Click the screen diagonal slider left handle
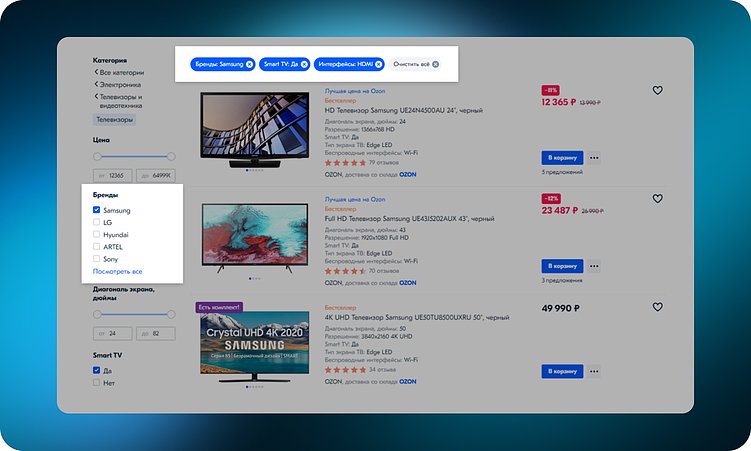The image size is (751, 451). point(97,315)
